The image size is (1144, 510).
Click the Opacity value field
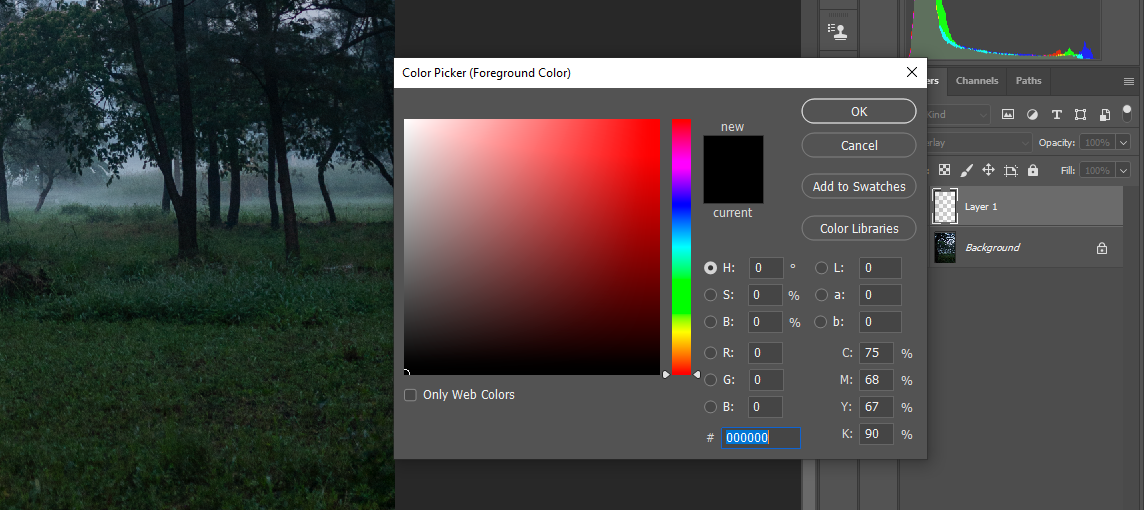(1097, 142)
